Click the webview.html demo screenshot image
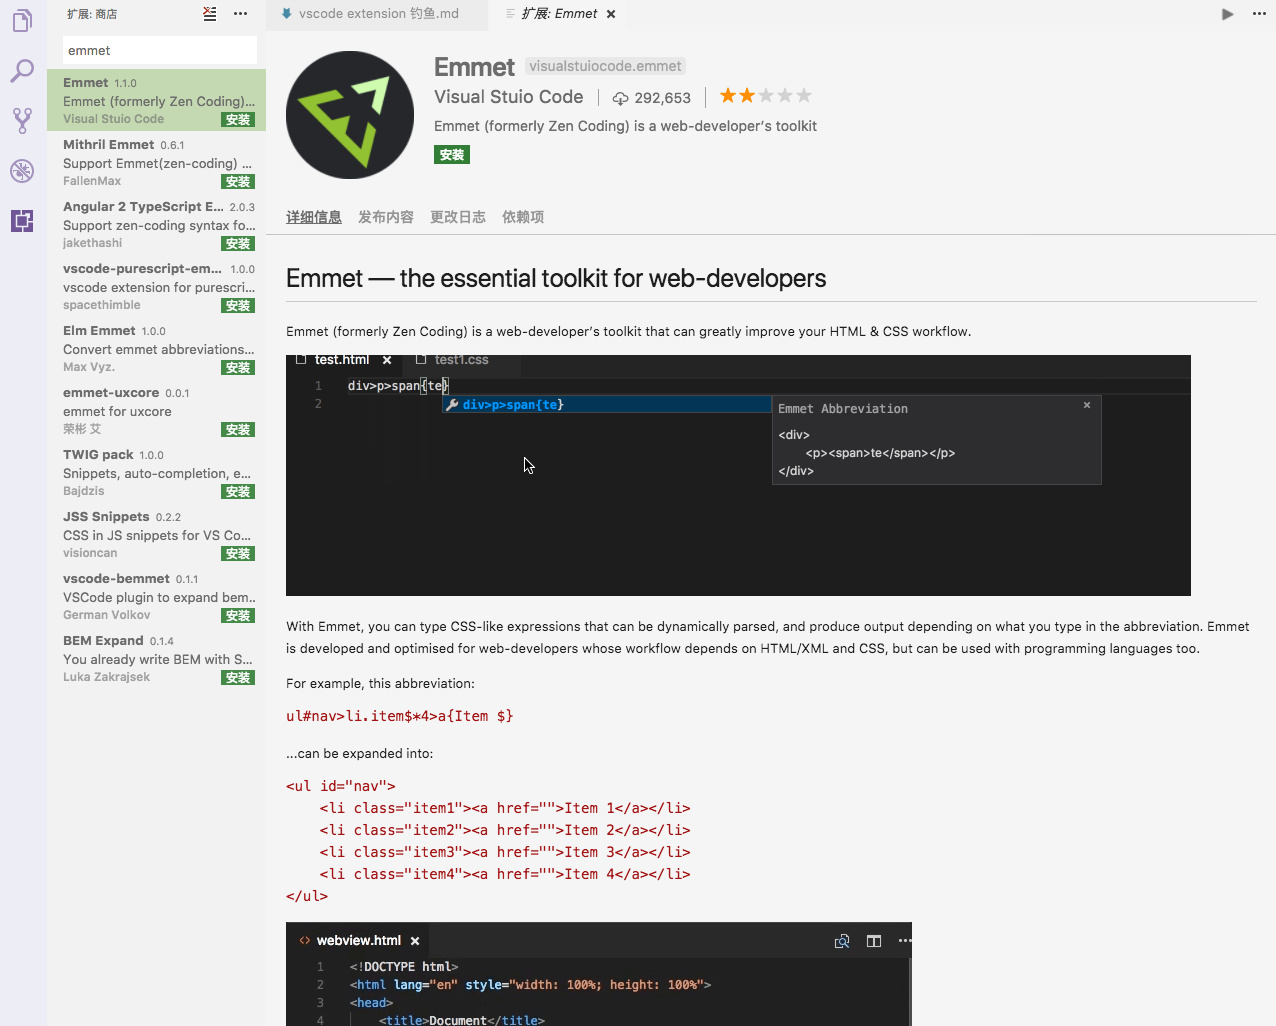1276x1026 pixels. pyautogui.click(x=599, y=974)
